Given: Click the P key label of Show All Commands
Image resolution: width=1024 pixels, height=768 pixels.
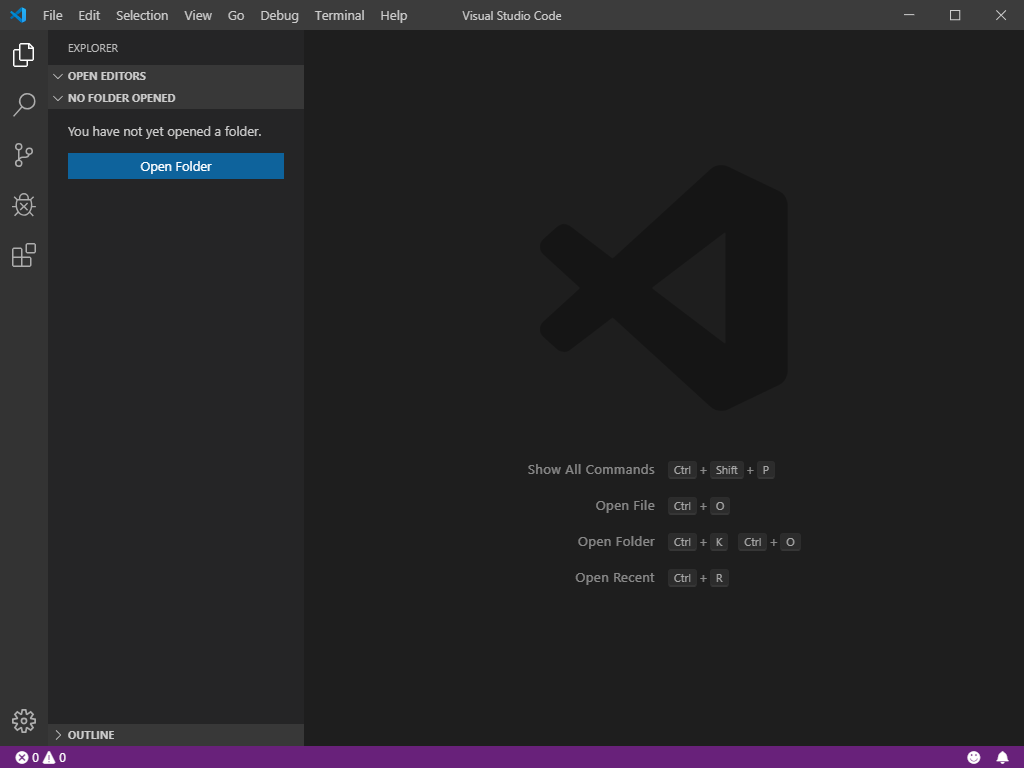Looking at the screenshot, I should click(x=766, y=470).
